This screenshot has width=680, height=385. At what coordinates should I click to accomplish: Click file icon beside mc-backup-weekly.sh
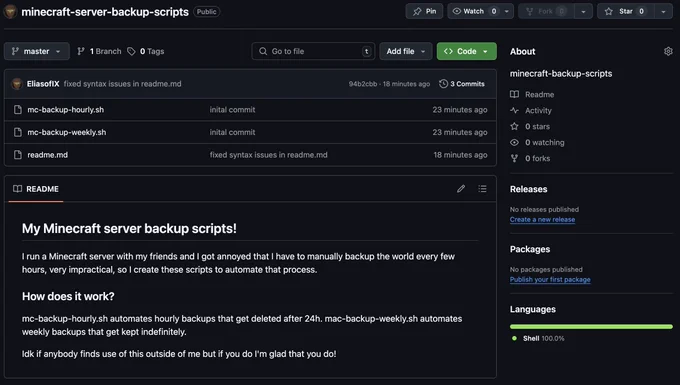tap(18, 132)
